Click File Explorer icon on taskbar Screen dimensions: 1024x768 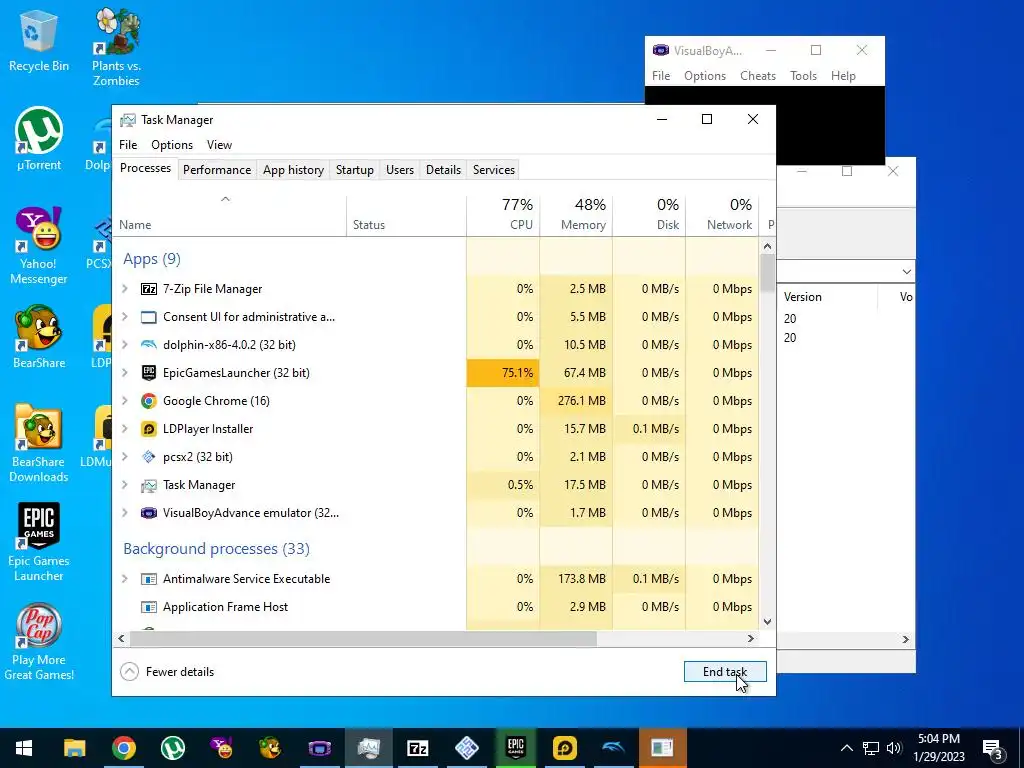pos(74,748)
